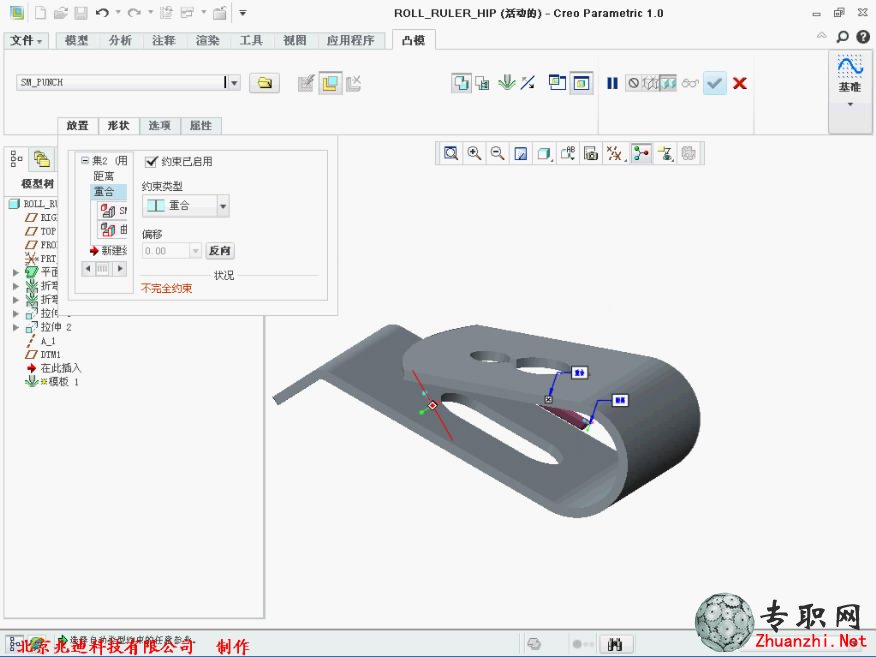The image size is (876, 657).
Task: Open the 选项 panel tab
Action: (160, 126)
